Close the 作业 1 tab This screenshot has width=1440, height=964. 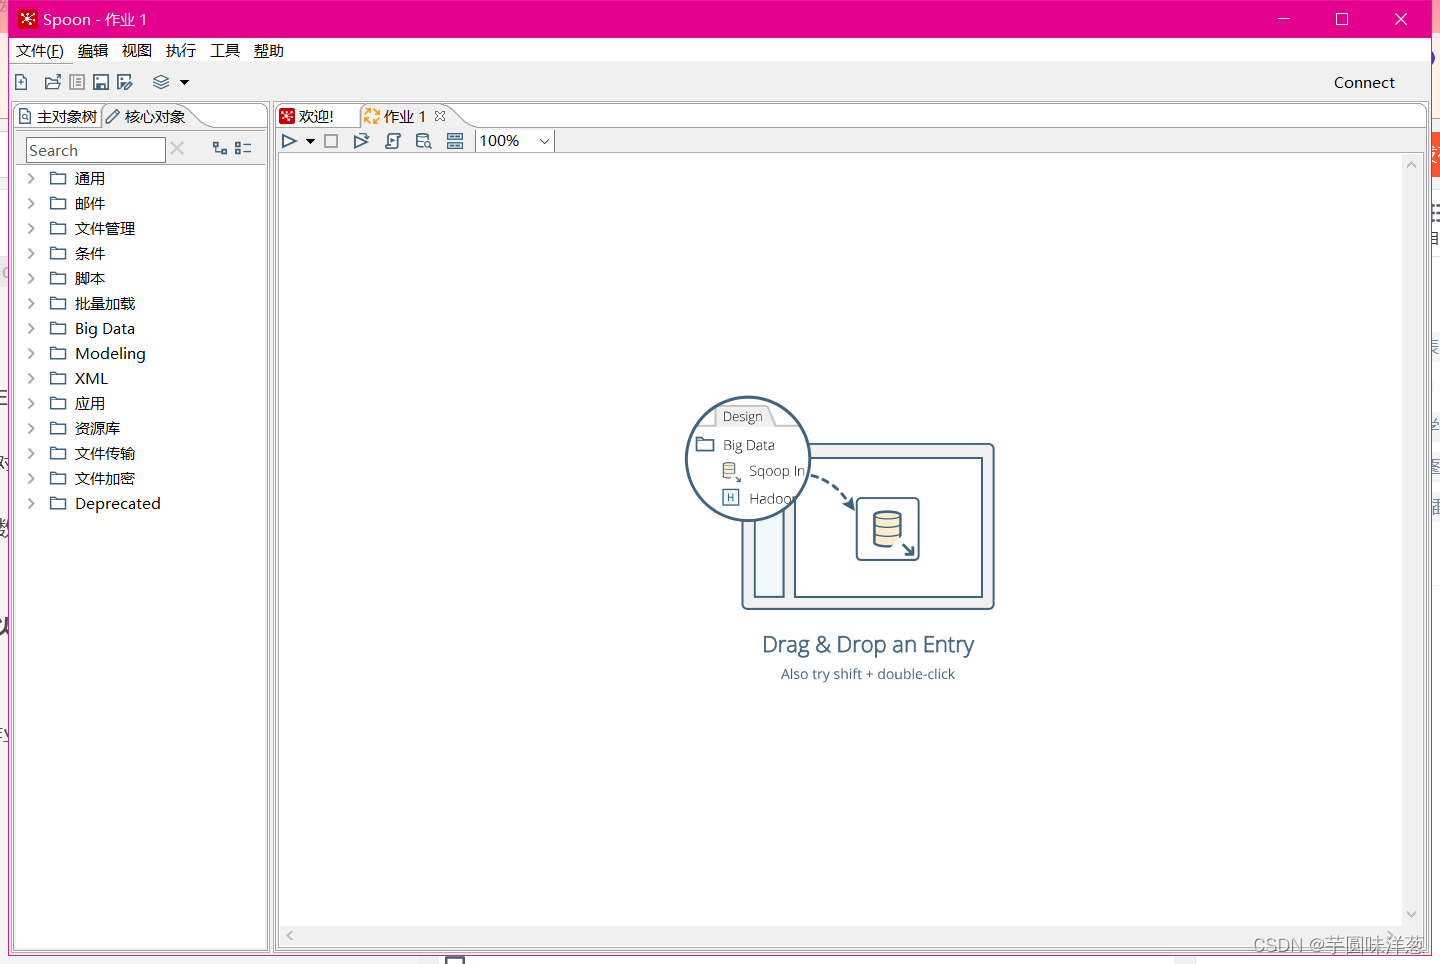click(x=440, y=116)
